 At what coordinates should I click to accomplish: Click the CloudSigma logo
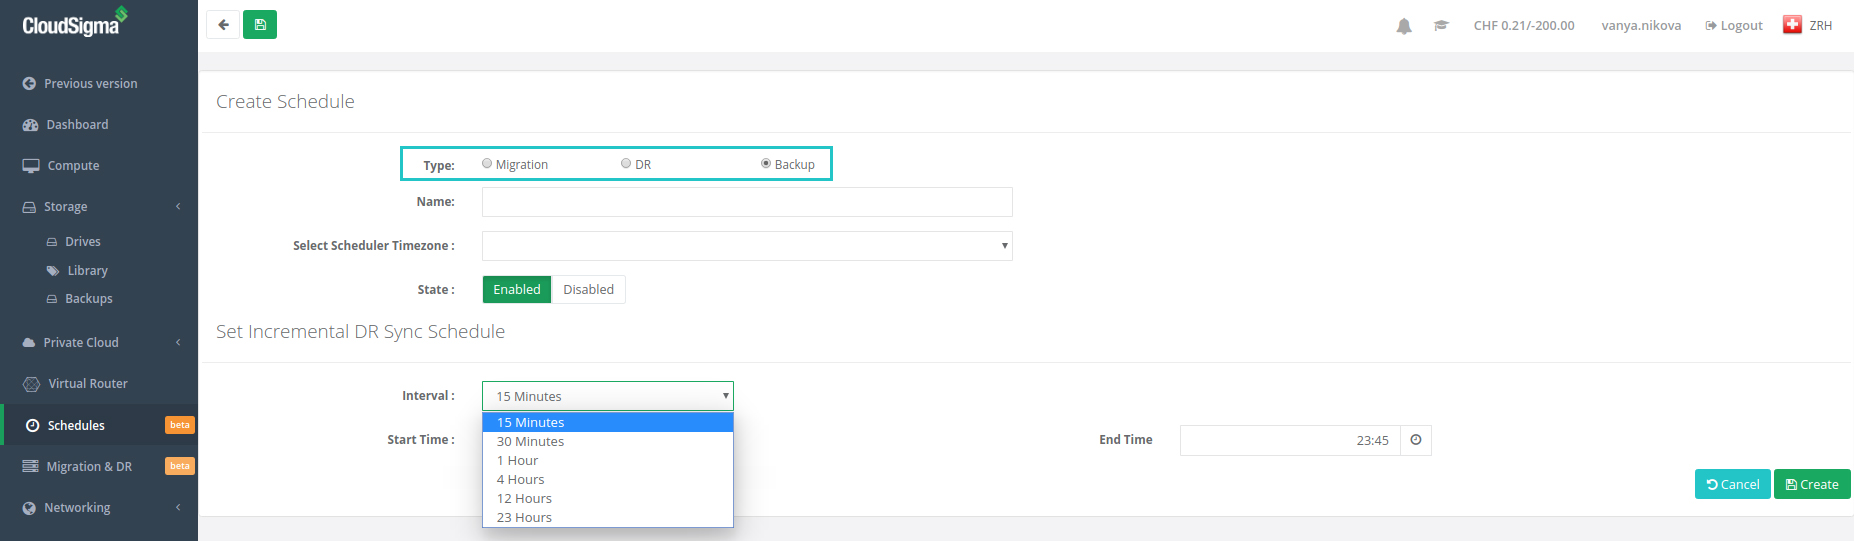(x=75, y=22)
